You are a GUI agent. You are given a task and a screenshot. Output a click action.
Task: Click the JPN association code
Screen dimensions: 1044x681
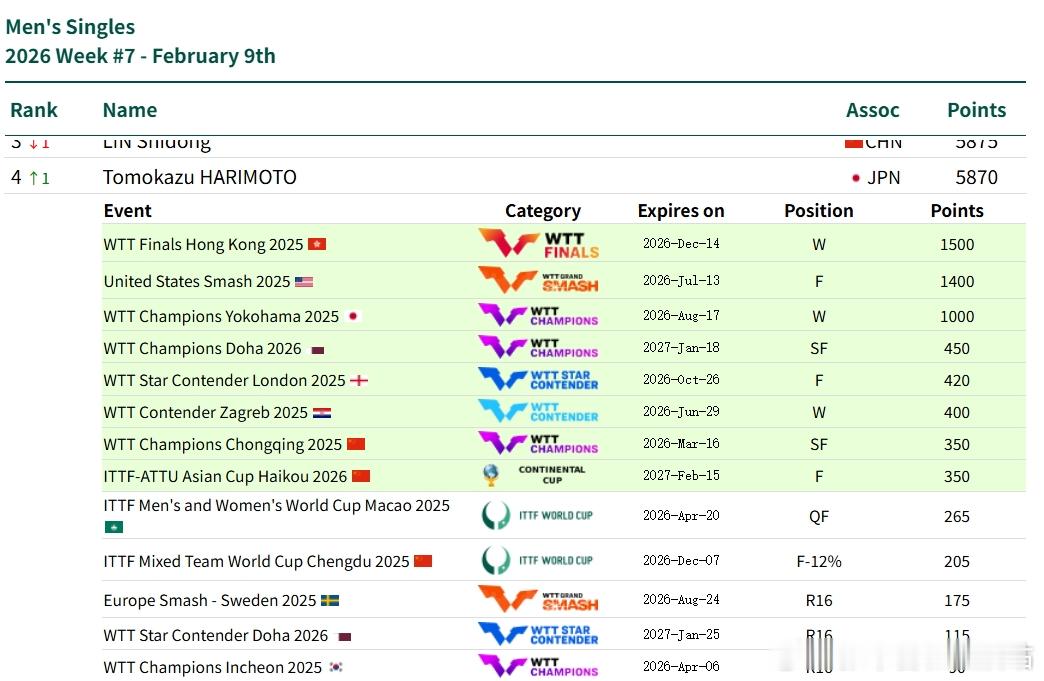coord(884,178)
